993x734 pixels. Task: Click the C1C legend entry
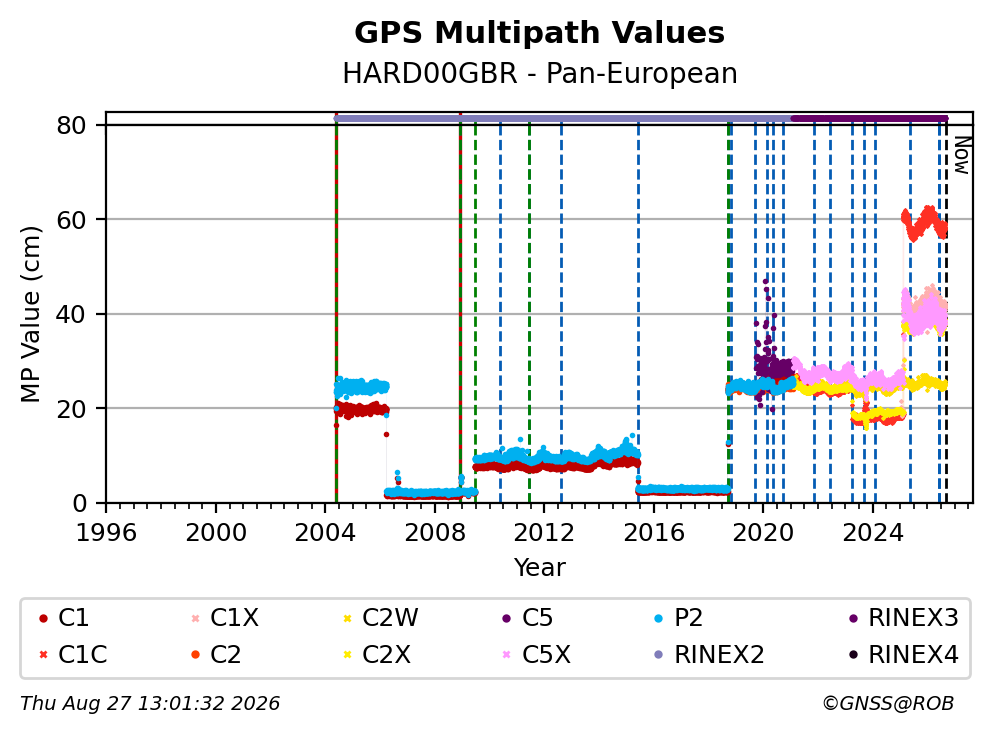point(73,654)
